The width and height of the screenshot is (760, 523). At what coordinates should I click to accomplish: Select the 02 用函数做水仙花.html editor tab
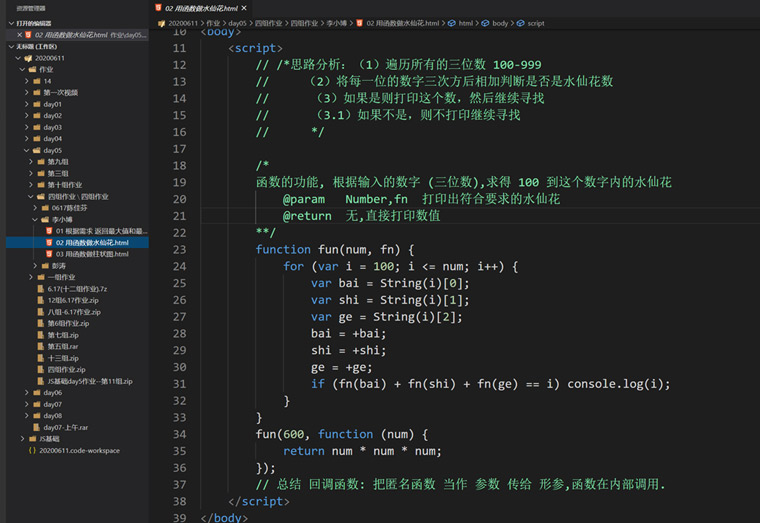(x=201, y=8)
